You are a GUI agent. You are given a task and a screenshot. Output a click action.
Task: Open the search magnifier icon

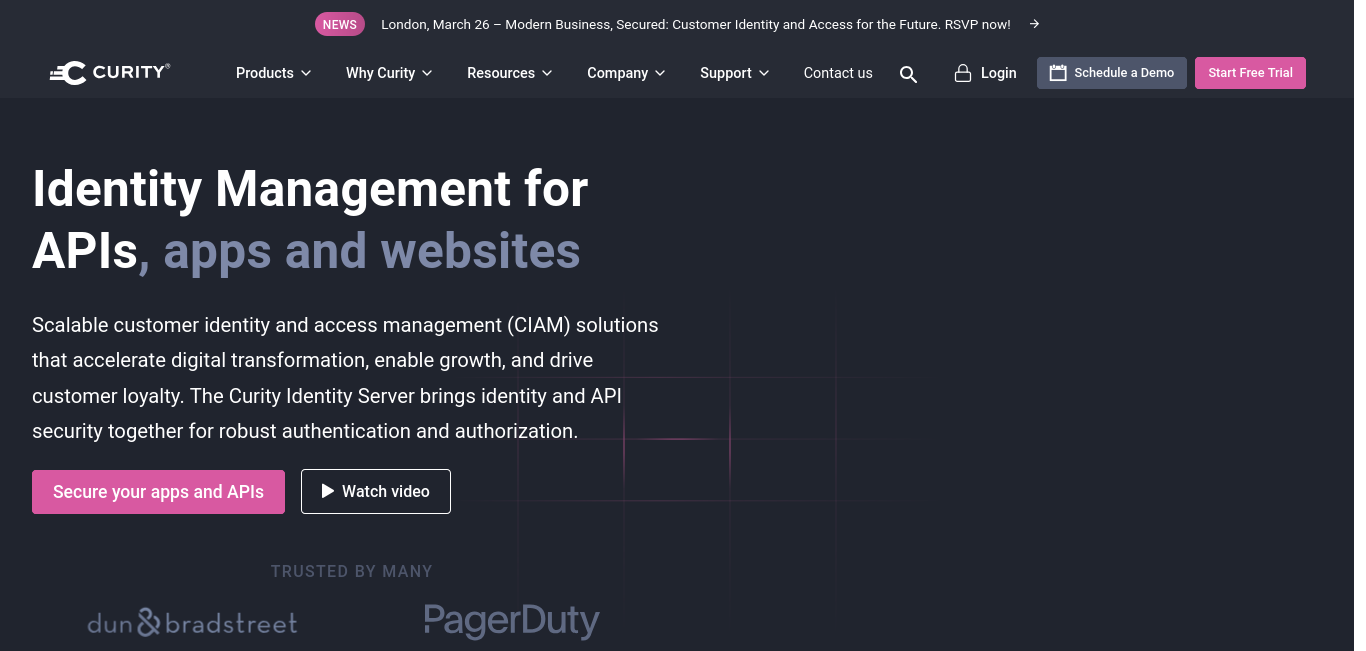click(908, 74)
